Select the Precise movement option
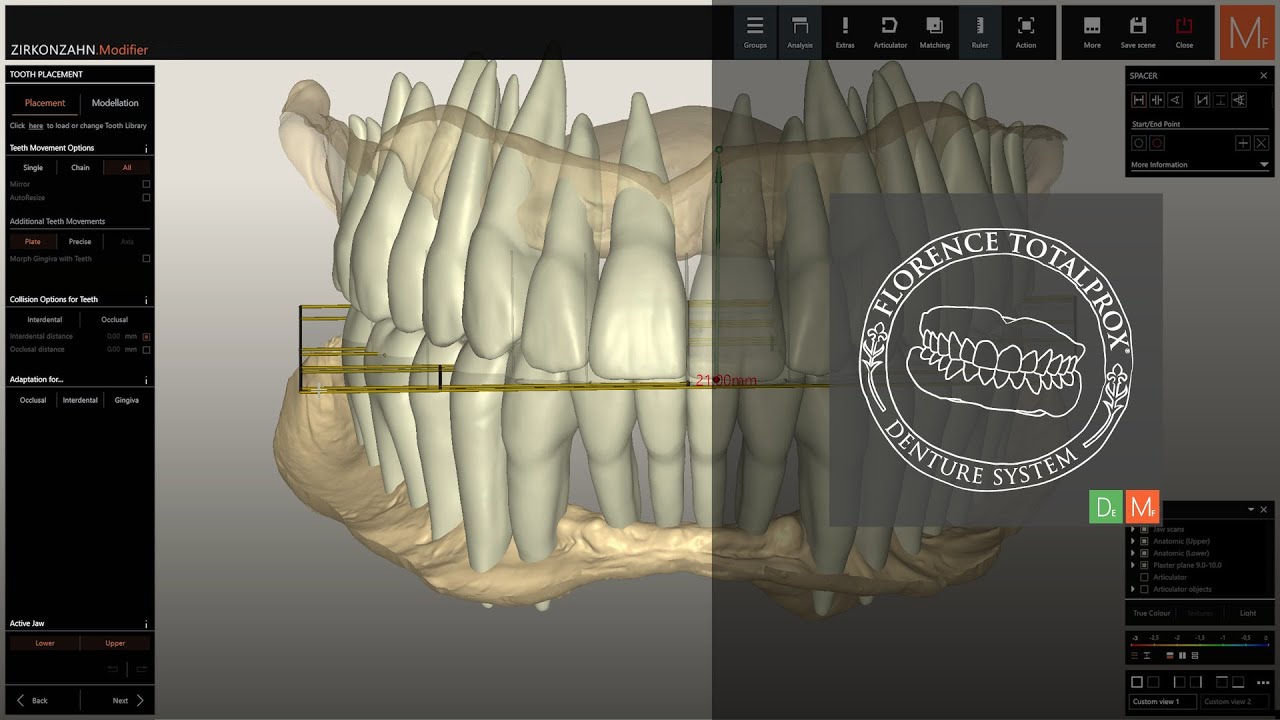The width and height of the screenshot is (1280, 720). point(80,241)
